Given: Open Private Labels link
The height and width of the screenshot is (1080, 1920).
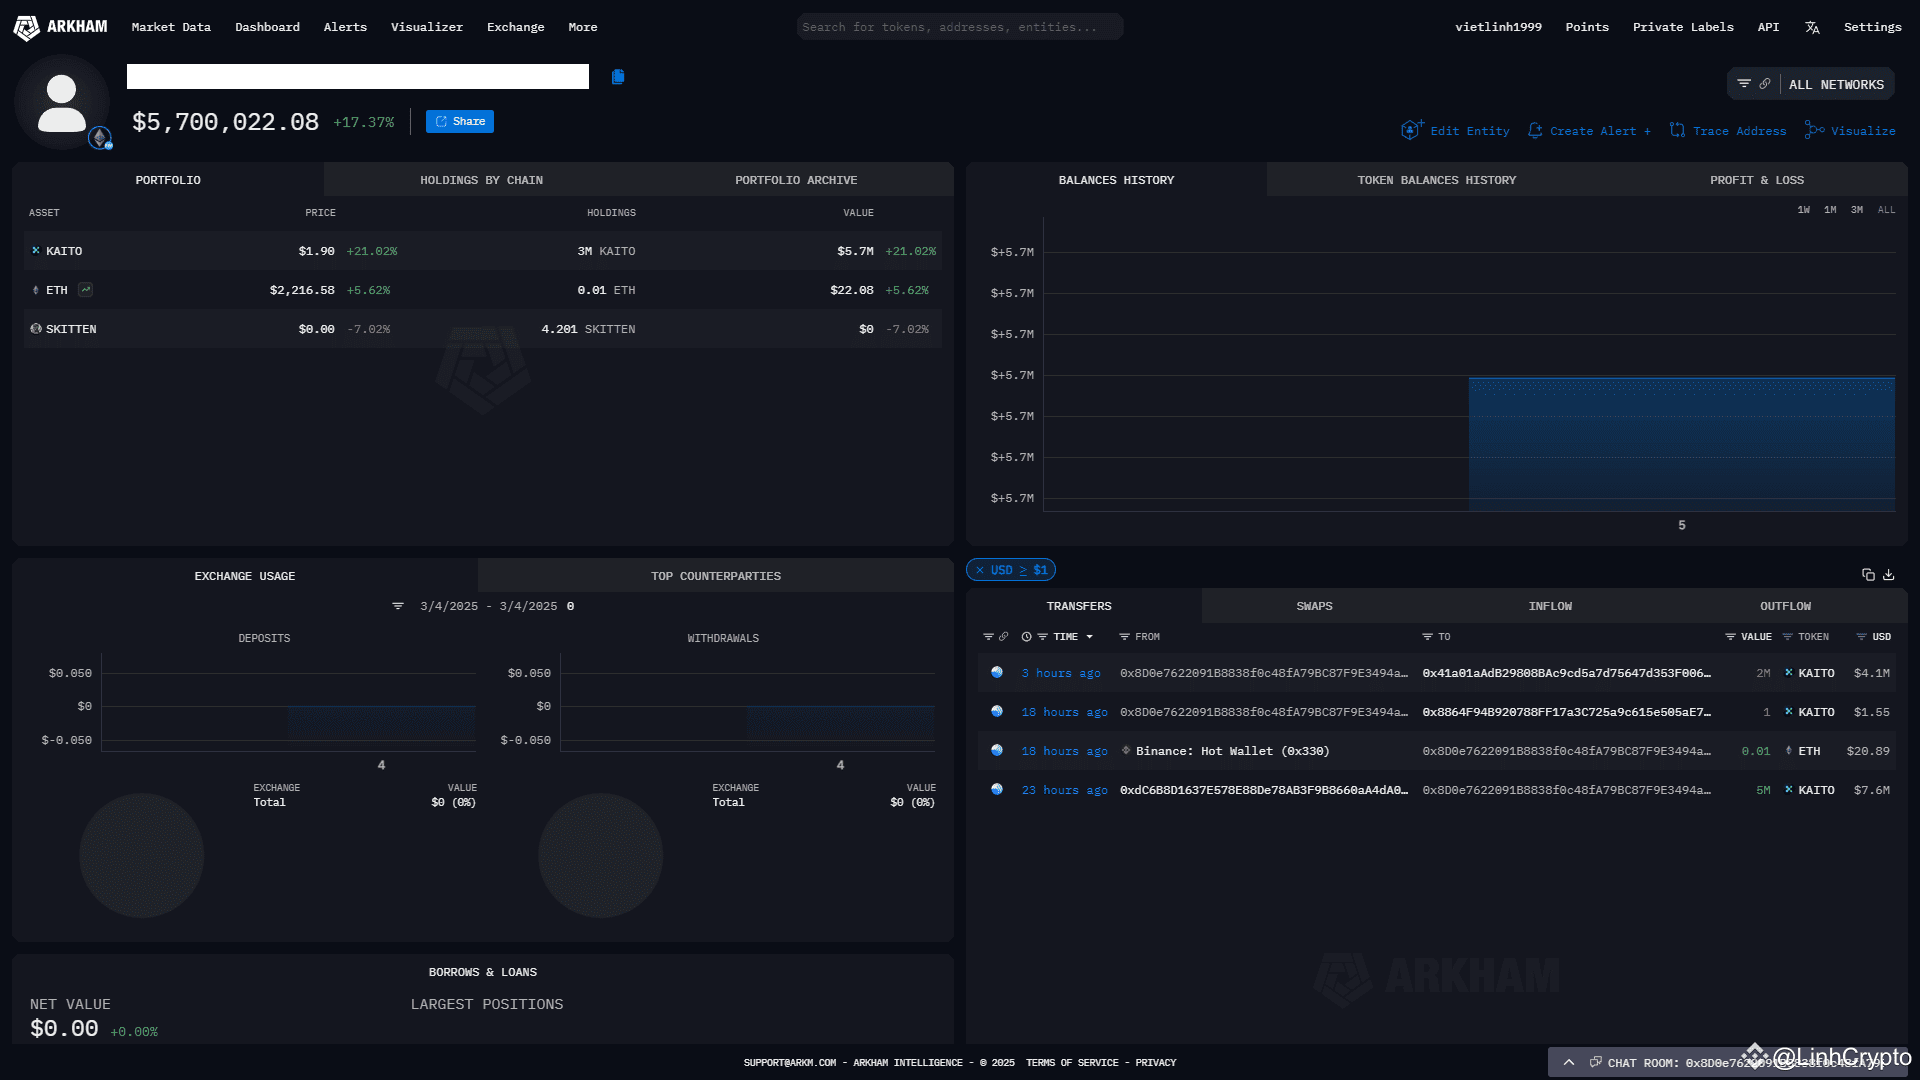Looking at the screenshot, I should click(x=1683, y=27).
